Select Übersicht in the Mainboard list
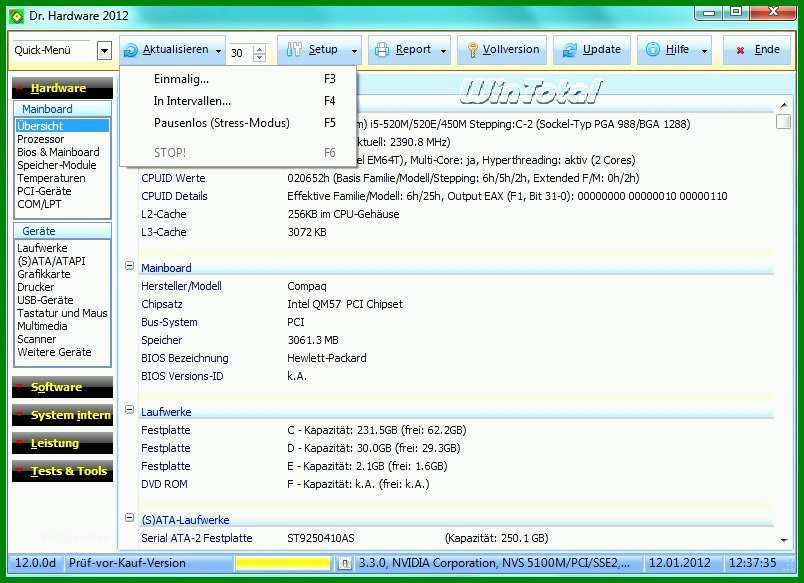Viewport: 804px width, 583px height. pyautogui.click(x=63, y=126)
